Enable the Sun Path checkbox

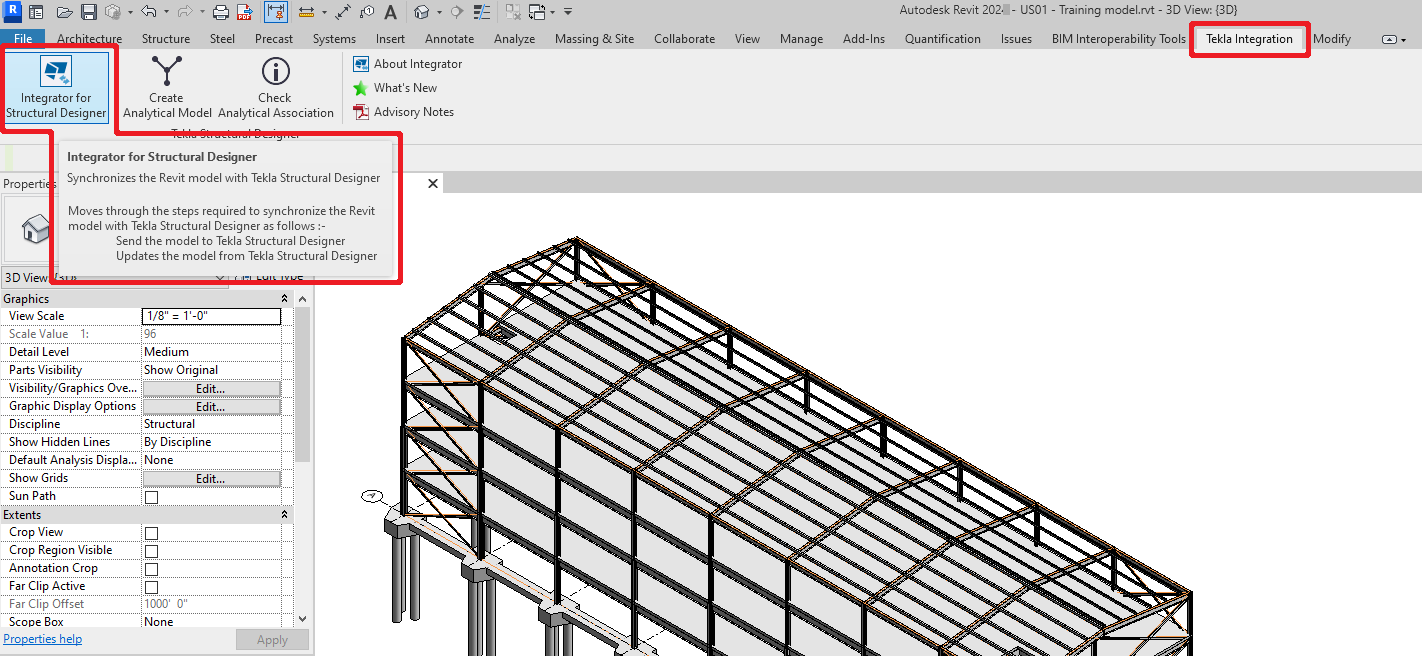152,497
